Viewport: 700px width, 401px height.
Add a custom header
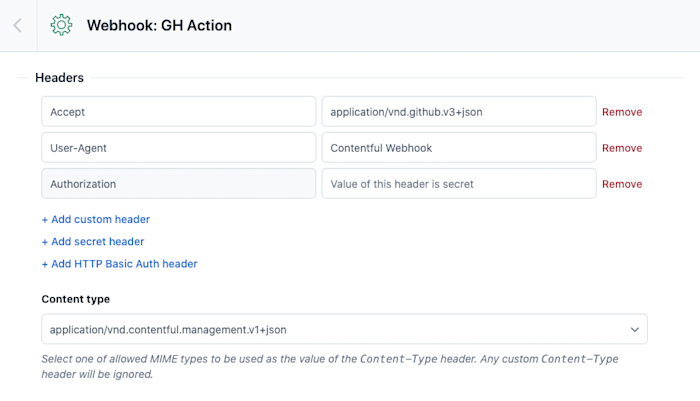(x=96, y=219)
